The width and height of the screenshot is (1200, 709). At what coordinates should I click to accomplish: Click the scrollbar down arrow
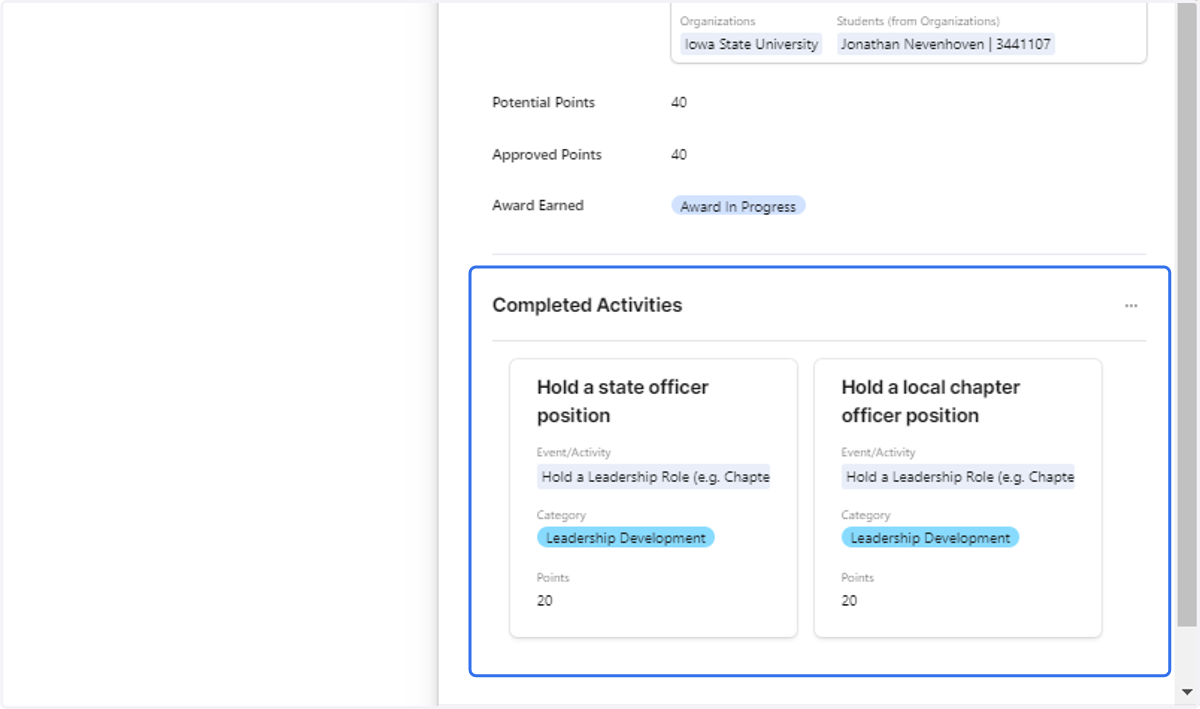[1186, 692]
